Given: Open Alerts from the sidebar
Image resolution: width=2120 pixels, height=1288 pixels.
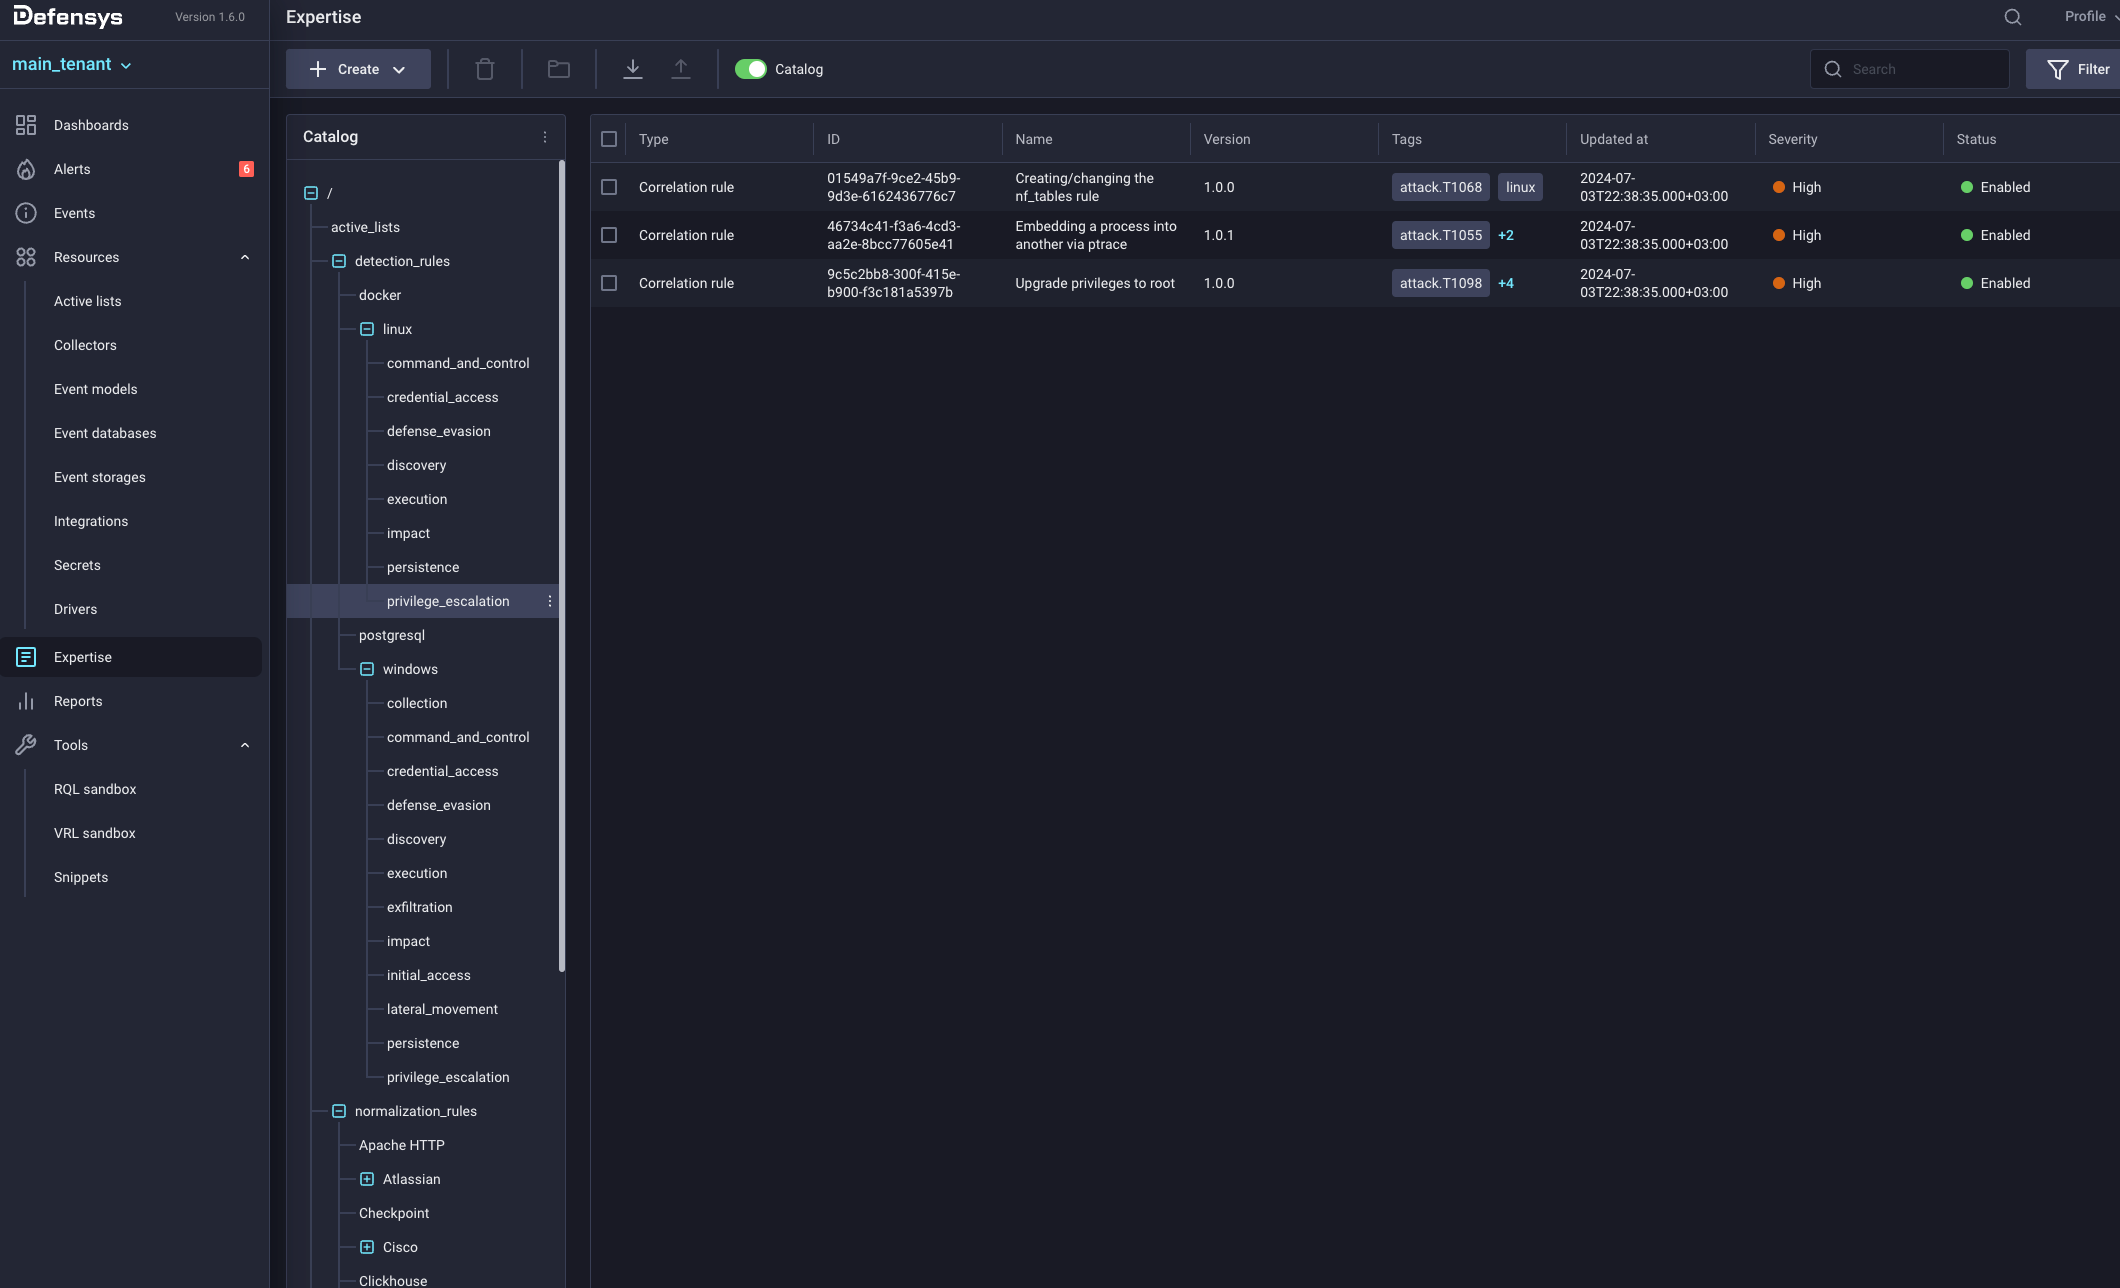Looking at the screenshot, I should (x=72, y=169).
